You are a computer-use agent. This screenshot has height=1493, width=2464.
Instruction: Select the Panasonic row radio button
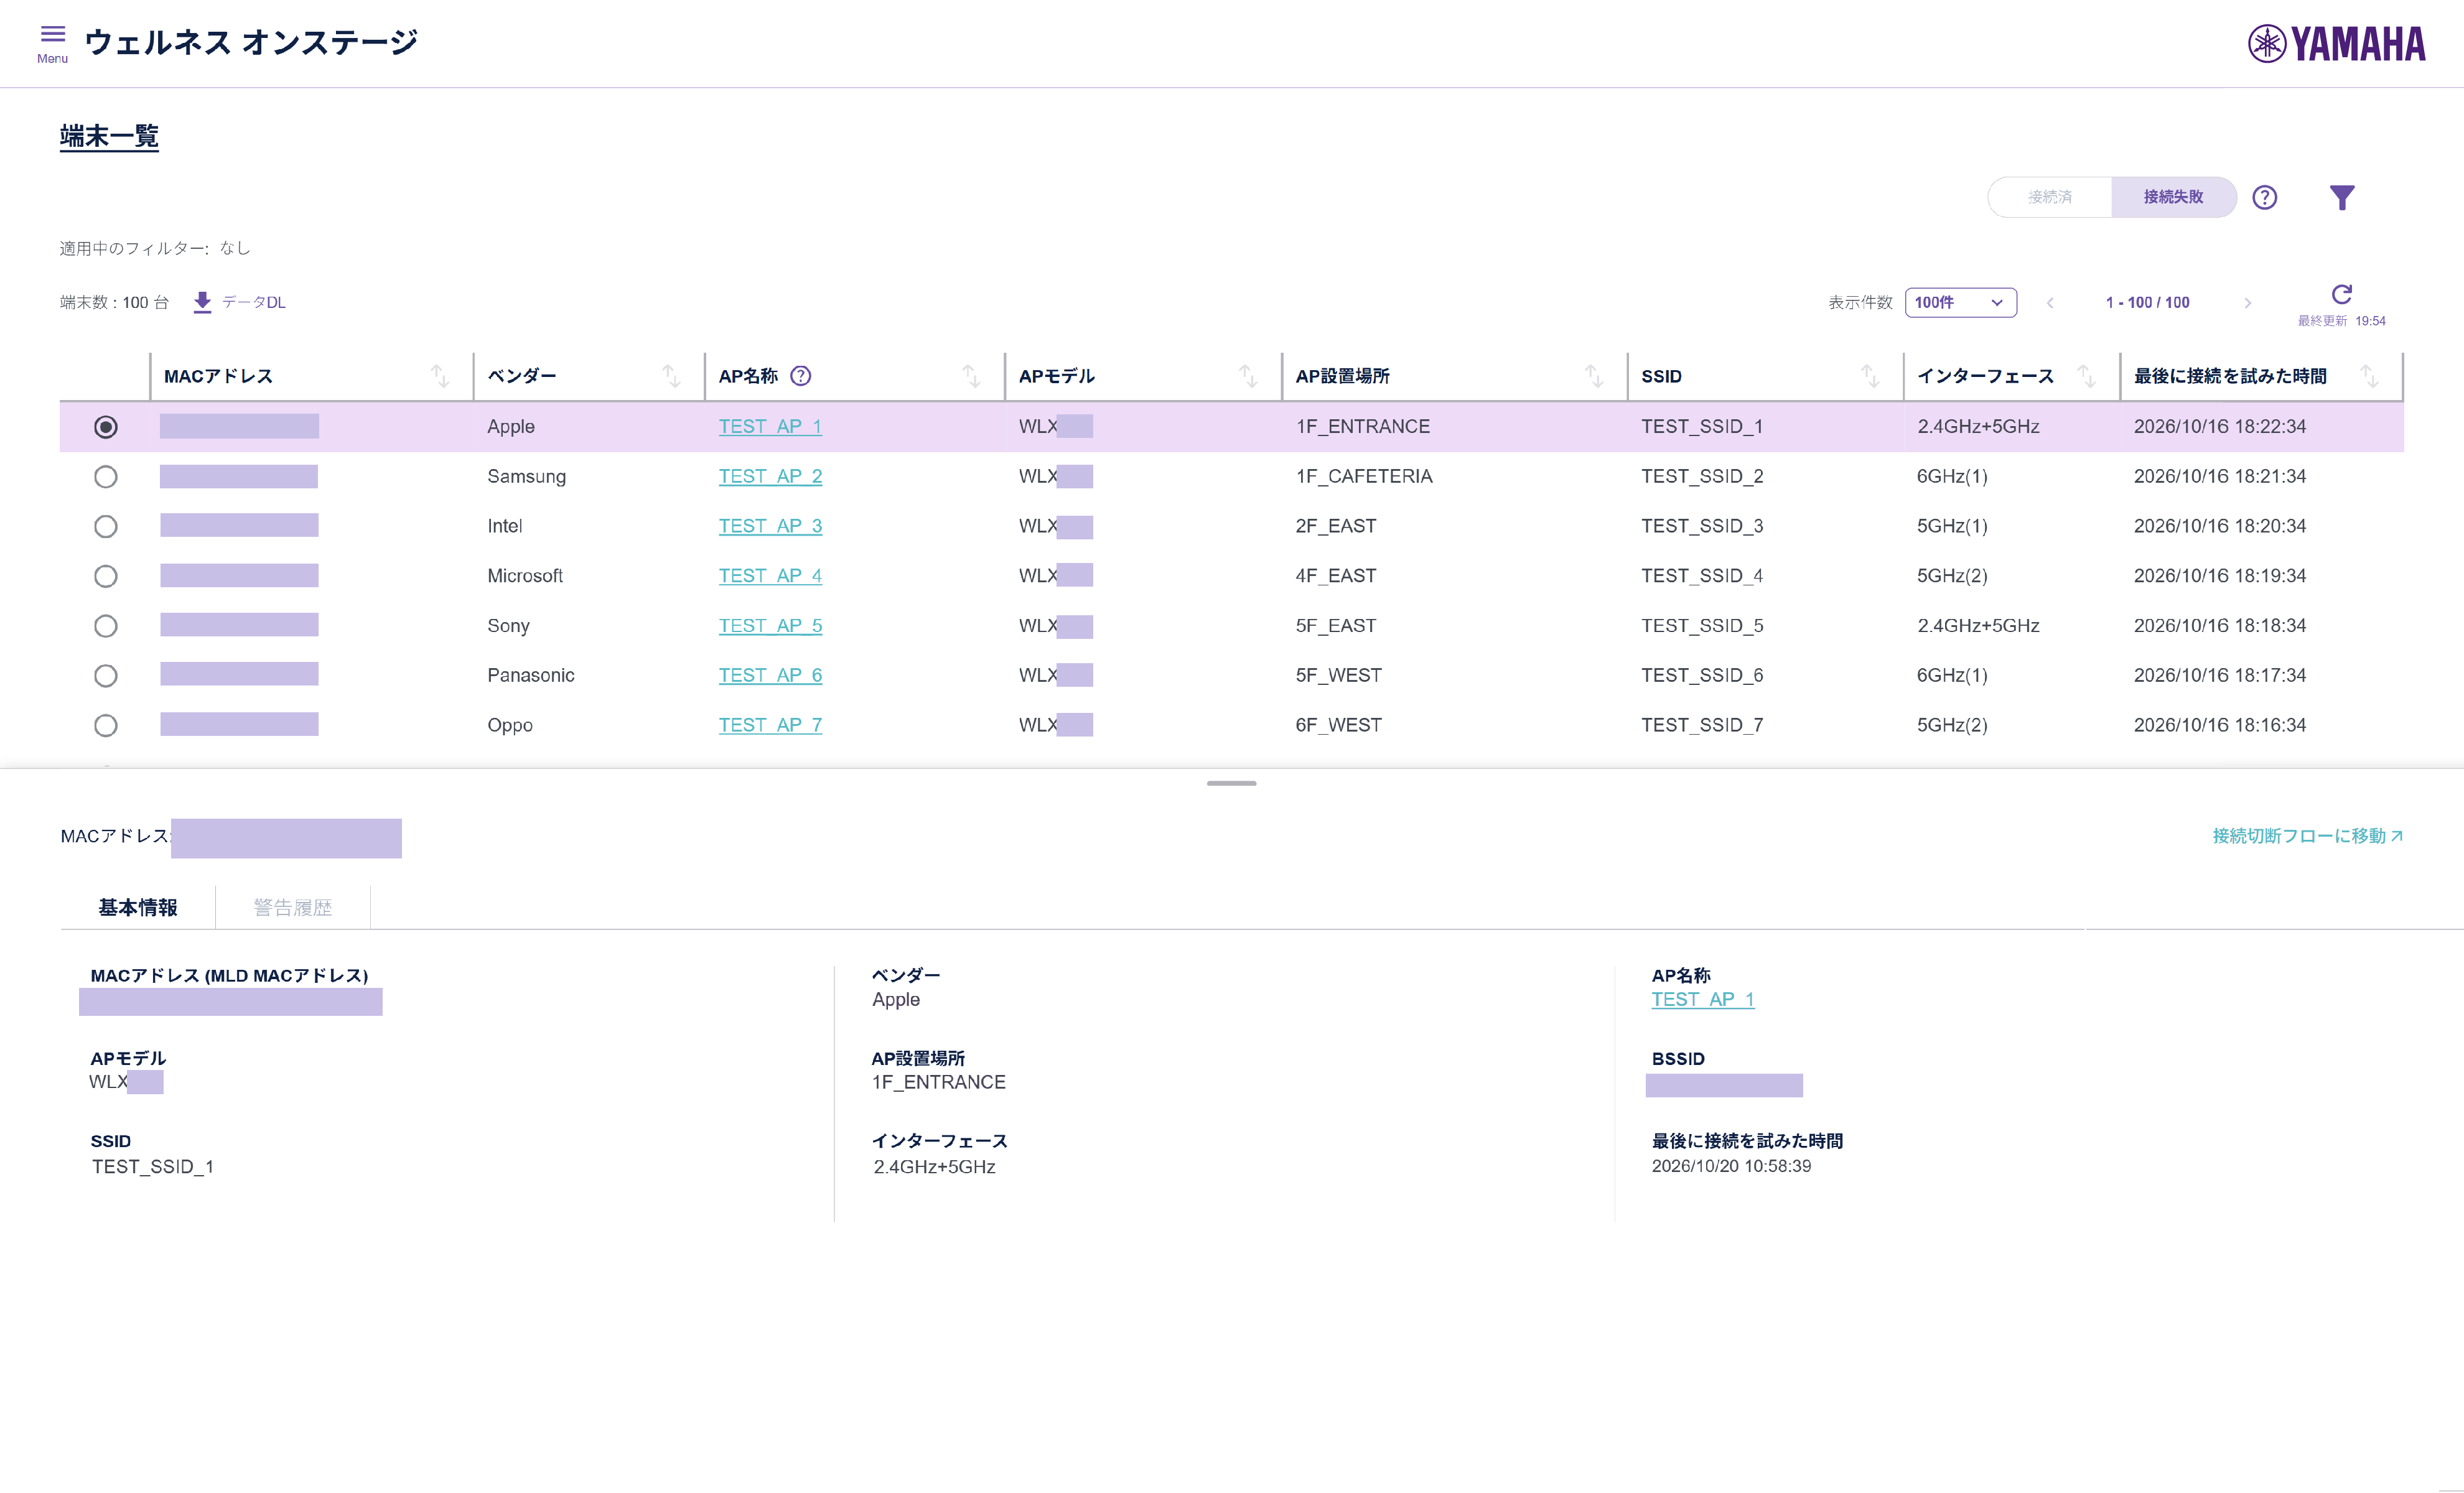pos(105,676)
